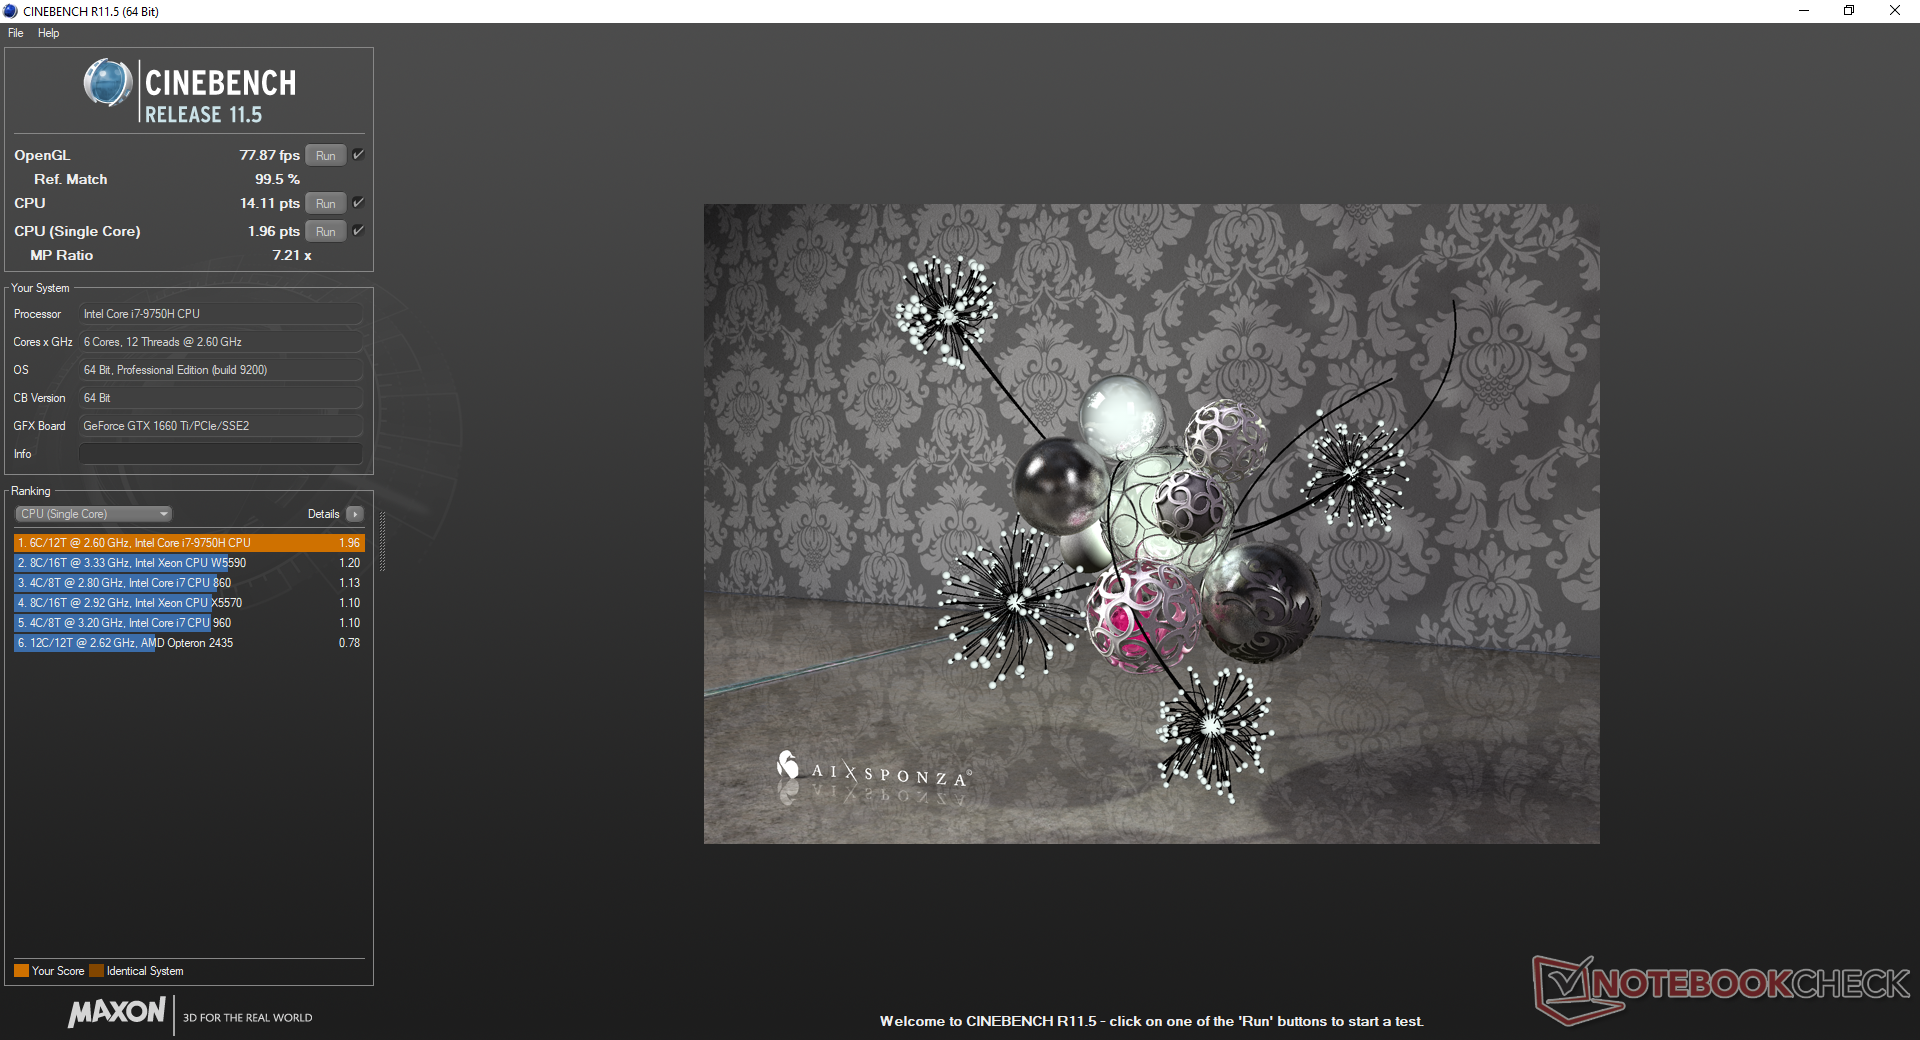The height and width of the screenshot is (1040, 1920).
Task: Toggle the OpenGL test checkbox
Action: [358, 155]
